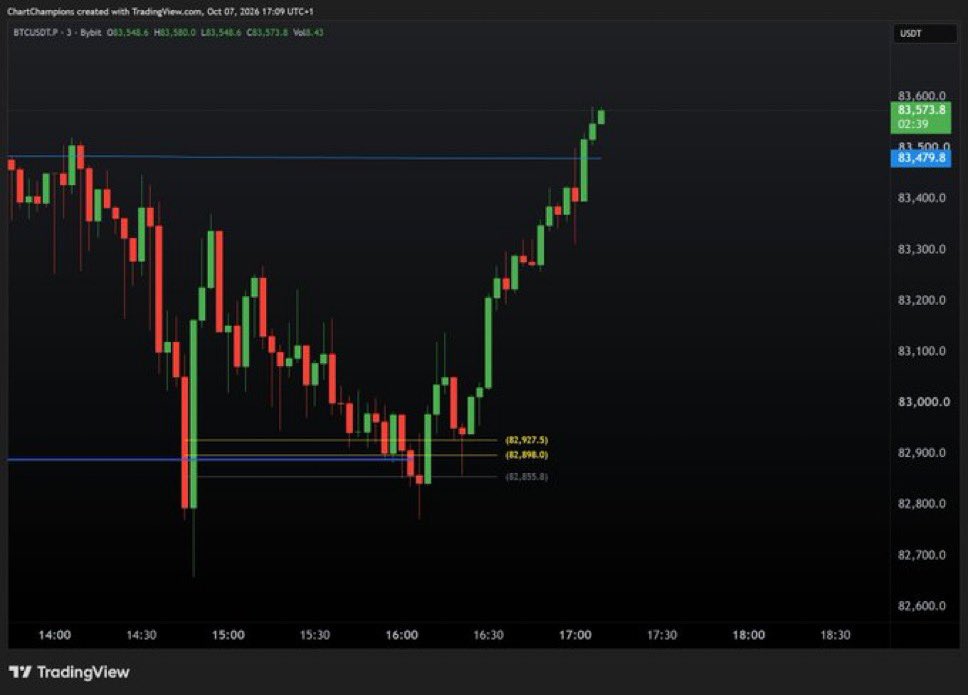Click the 18:30 time axis label

click(835, 635)
